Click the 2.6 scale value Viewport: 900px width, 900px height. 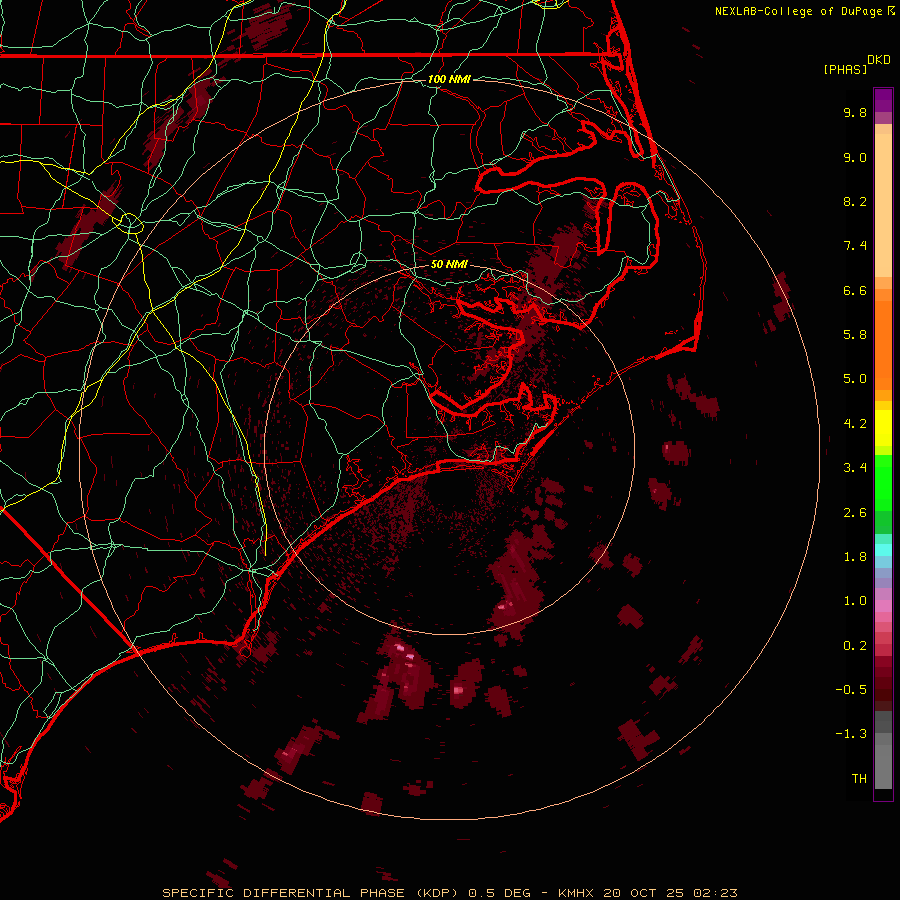[855, 513]
